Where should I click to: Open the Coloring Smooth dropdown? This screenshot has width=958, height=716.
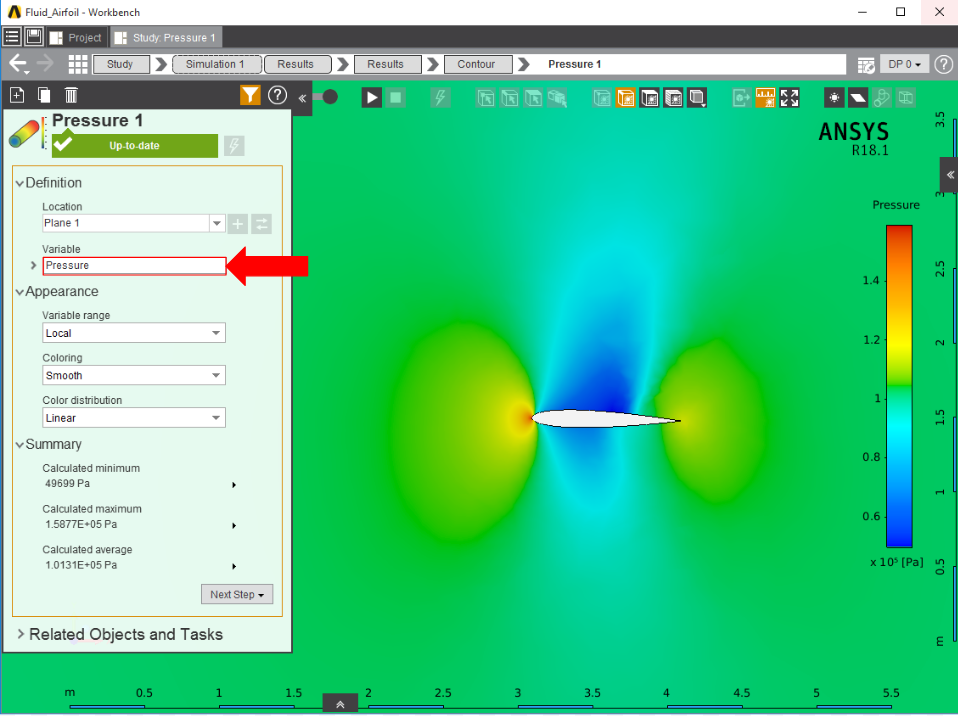pos(134,375)
